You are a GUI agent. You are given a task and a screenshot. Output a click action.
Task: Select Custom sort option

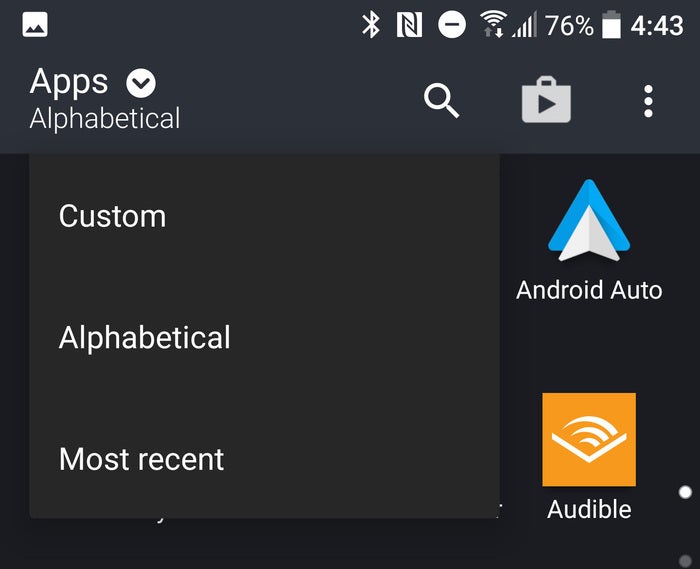pyautogui.click(x=264, y=216)
